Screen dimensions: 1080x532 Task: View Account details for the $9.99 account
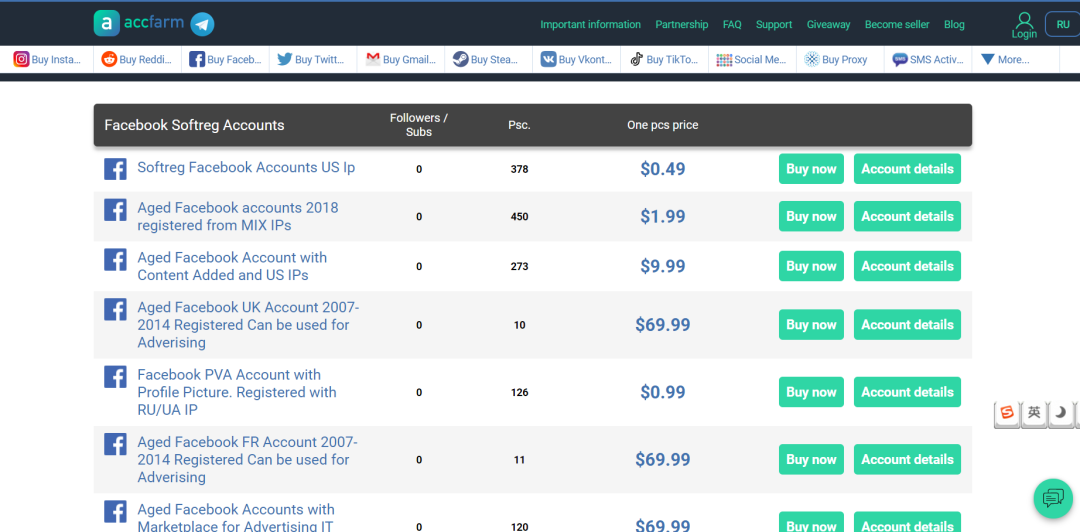907,266
